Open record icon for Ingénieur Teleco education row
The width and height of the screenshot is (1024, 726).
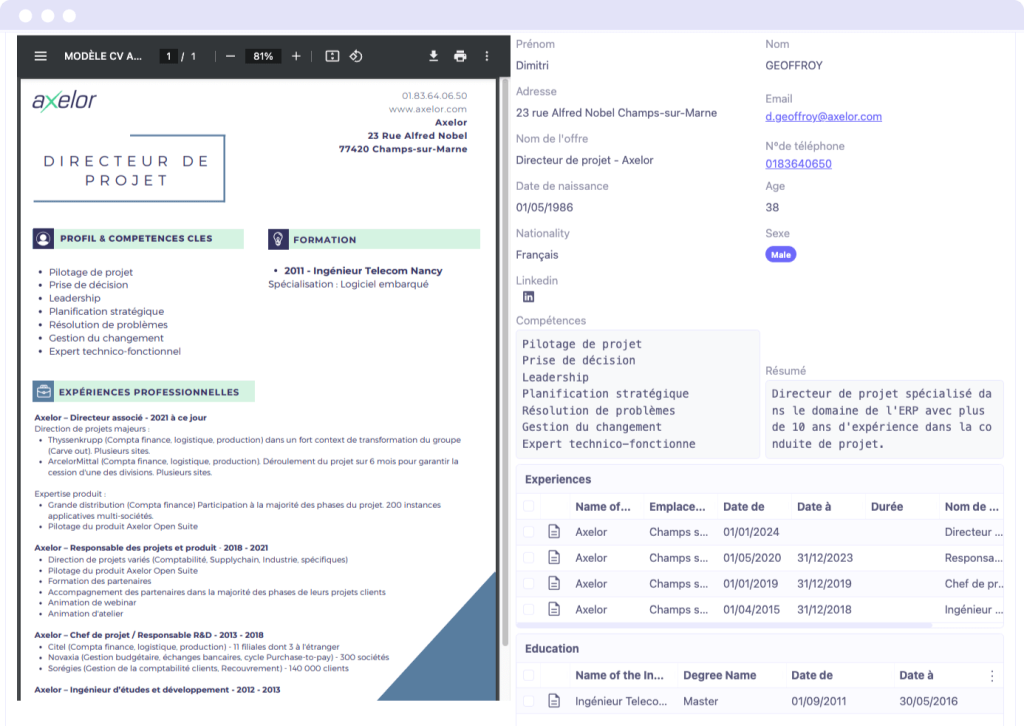pos(554,701)
